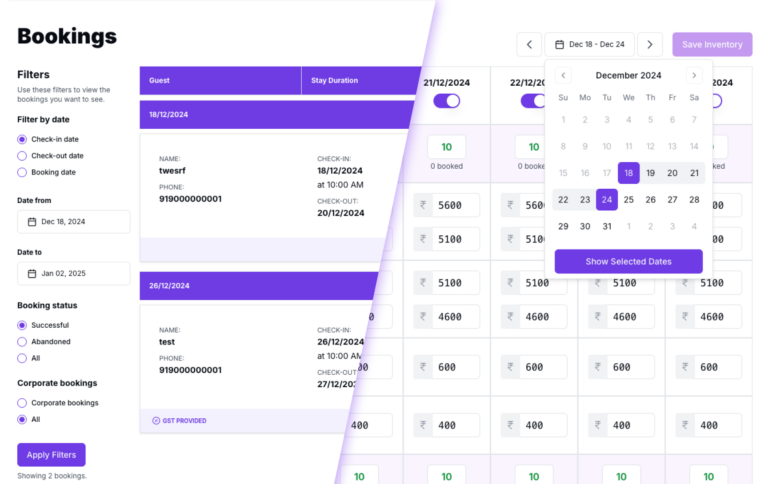Click the Guest column header

pyautogui.click(x=220, y=80)
